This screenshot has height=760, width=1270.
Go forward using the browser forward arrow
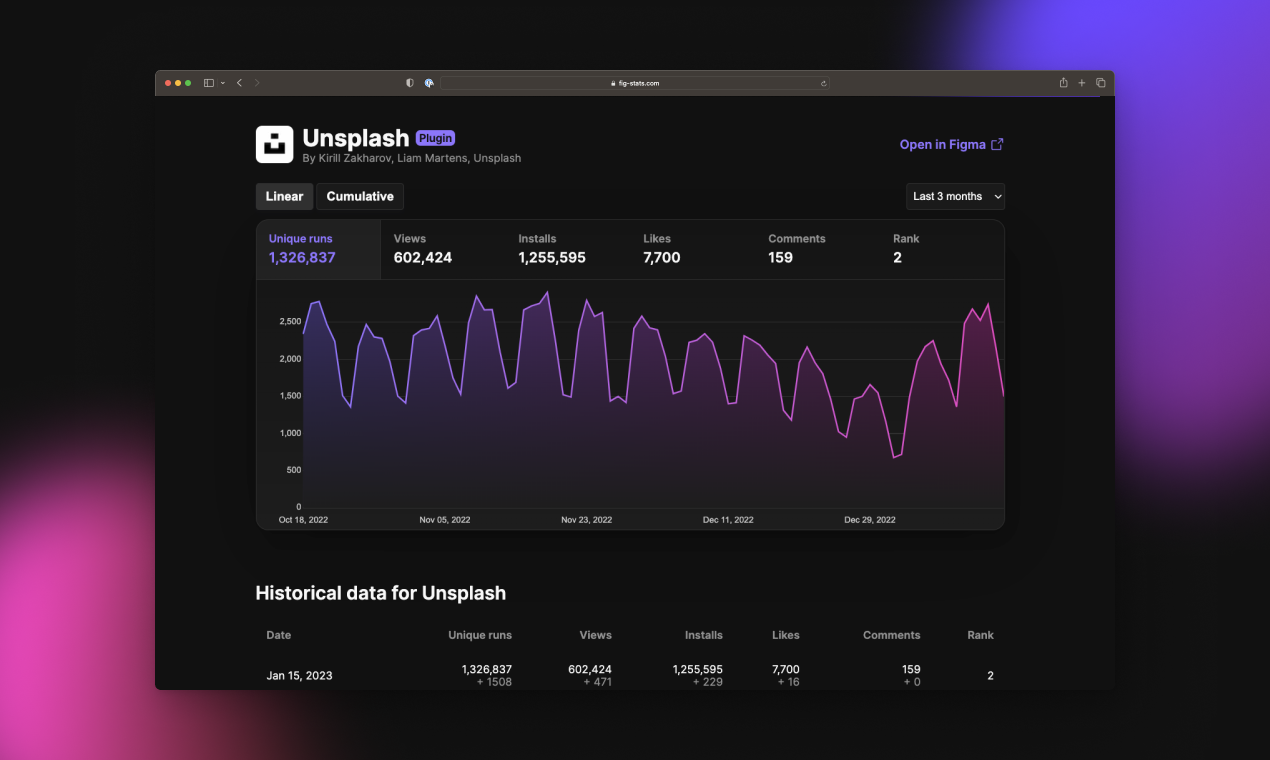pyautogui.click(x=257, y=83)
